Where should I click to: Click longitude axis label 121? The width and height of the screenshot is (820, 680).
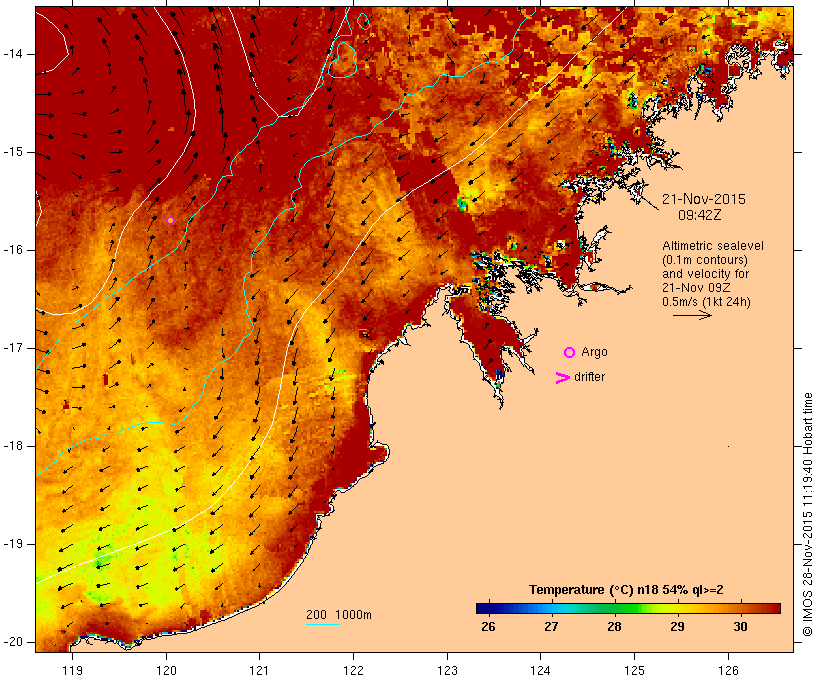(x=259, y=670)
